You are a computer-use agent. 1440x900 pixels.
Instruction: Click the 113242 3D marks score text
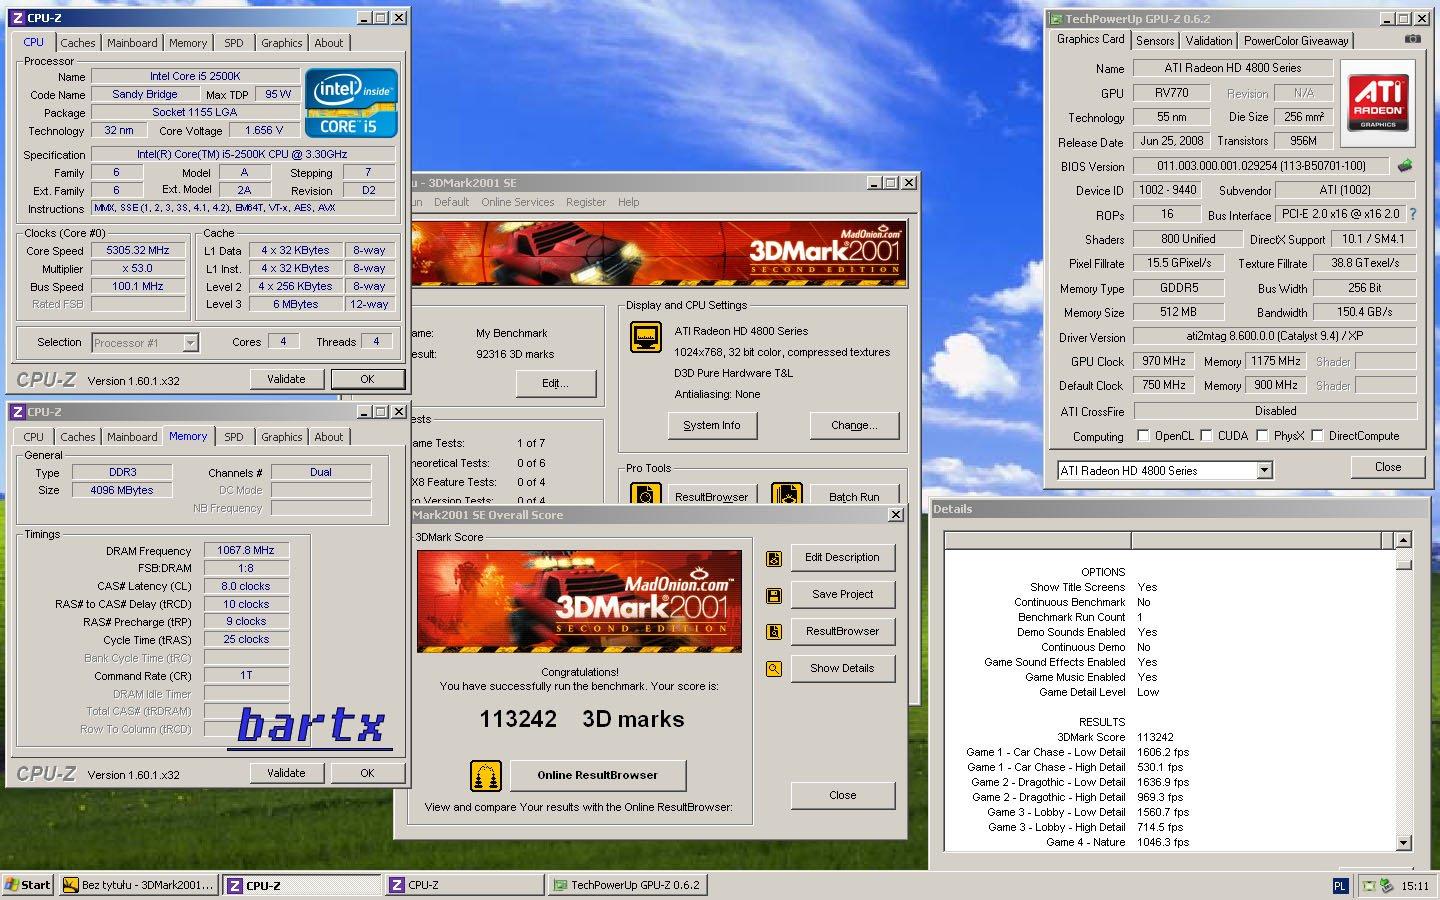coord(581,719)
